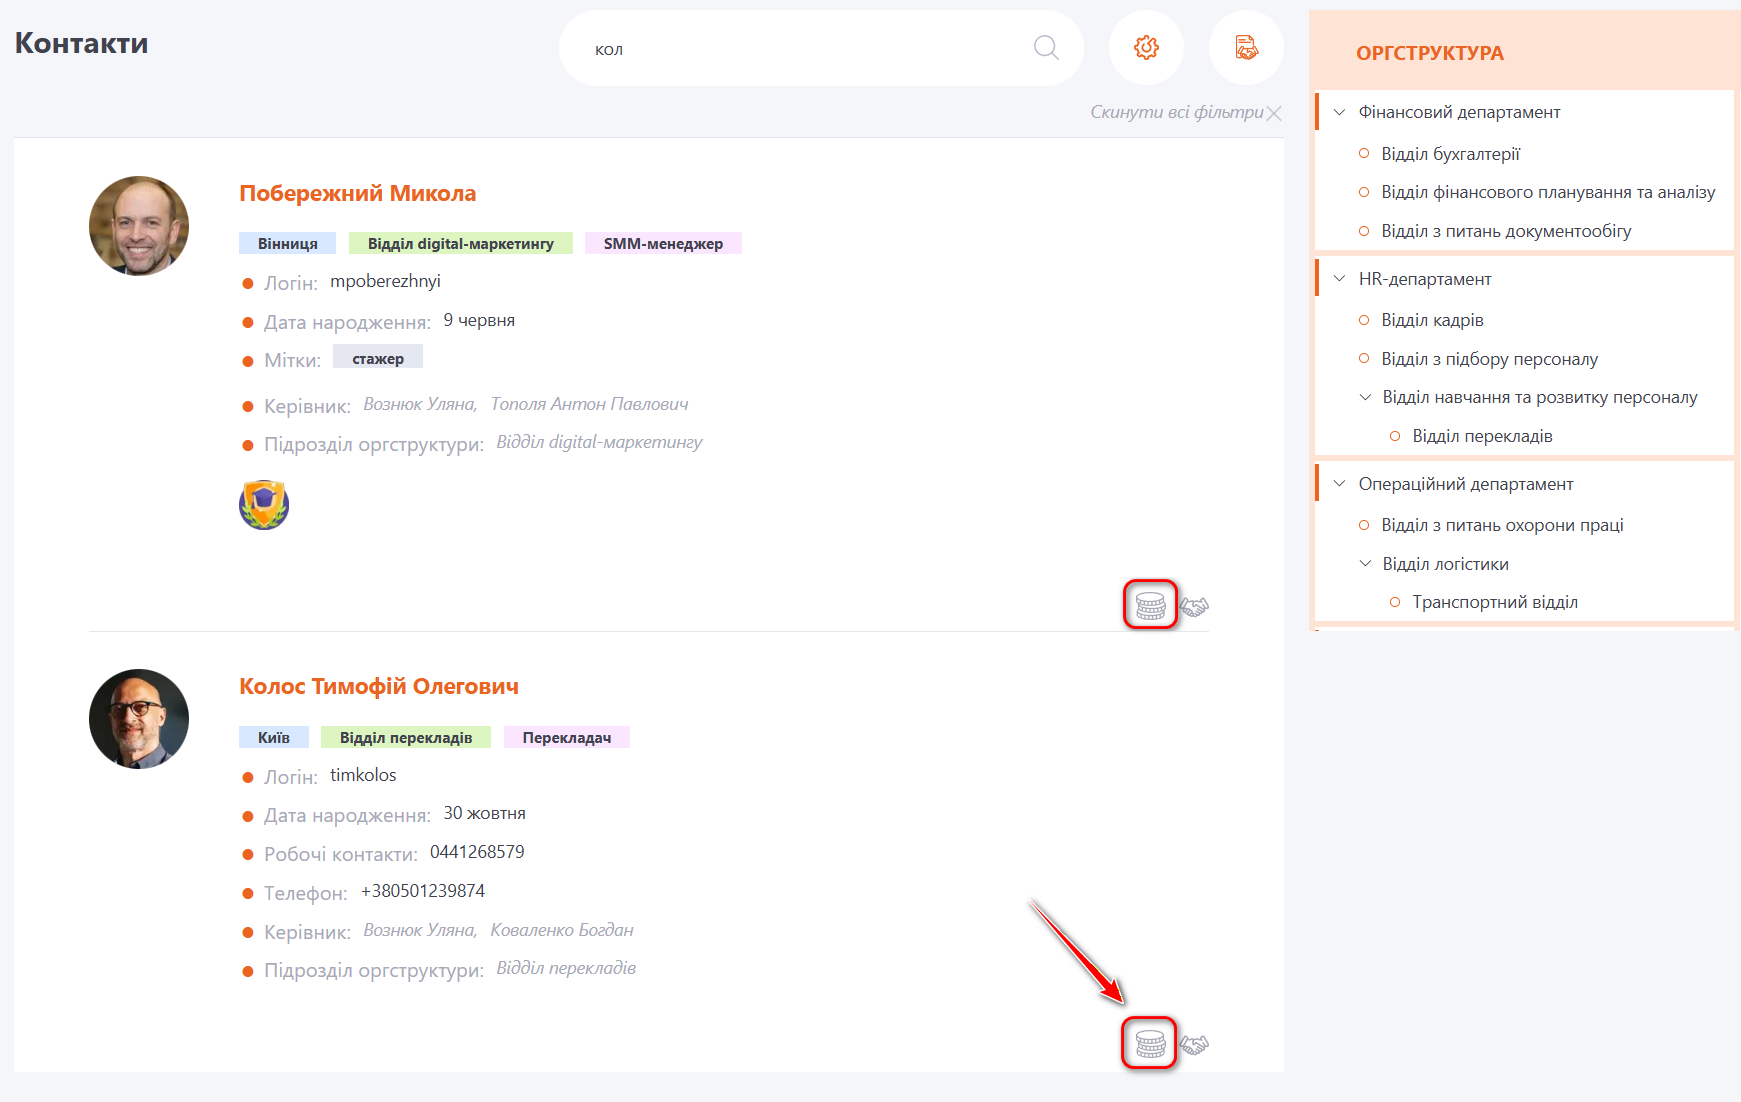Select Транспортний відділ in the org structure
The height and width of the screenshot is (1102, 1741).
pyautogui.click(x=1494, y=602)
